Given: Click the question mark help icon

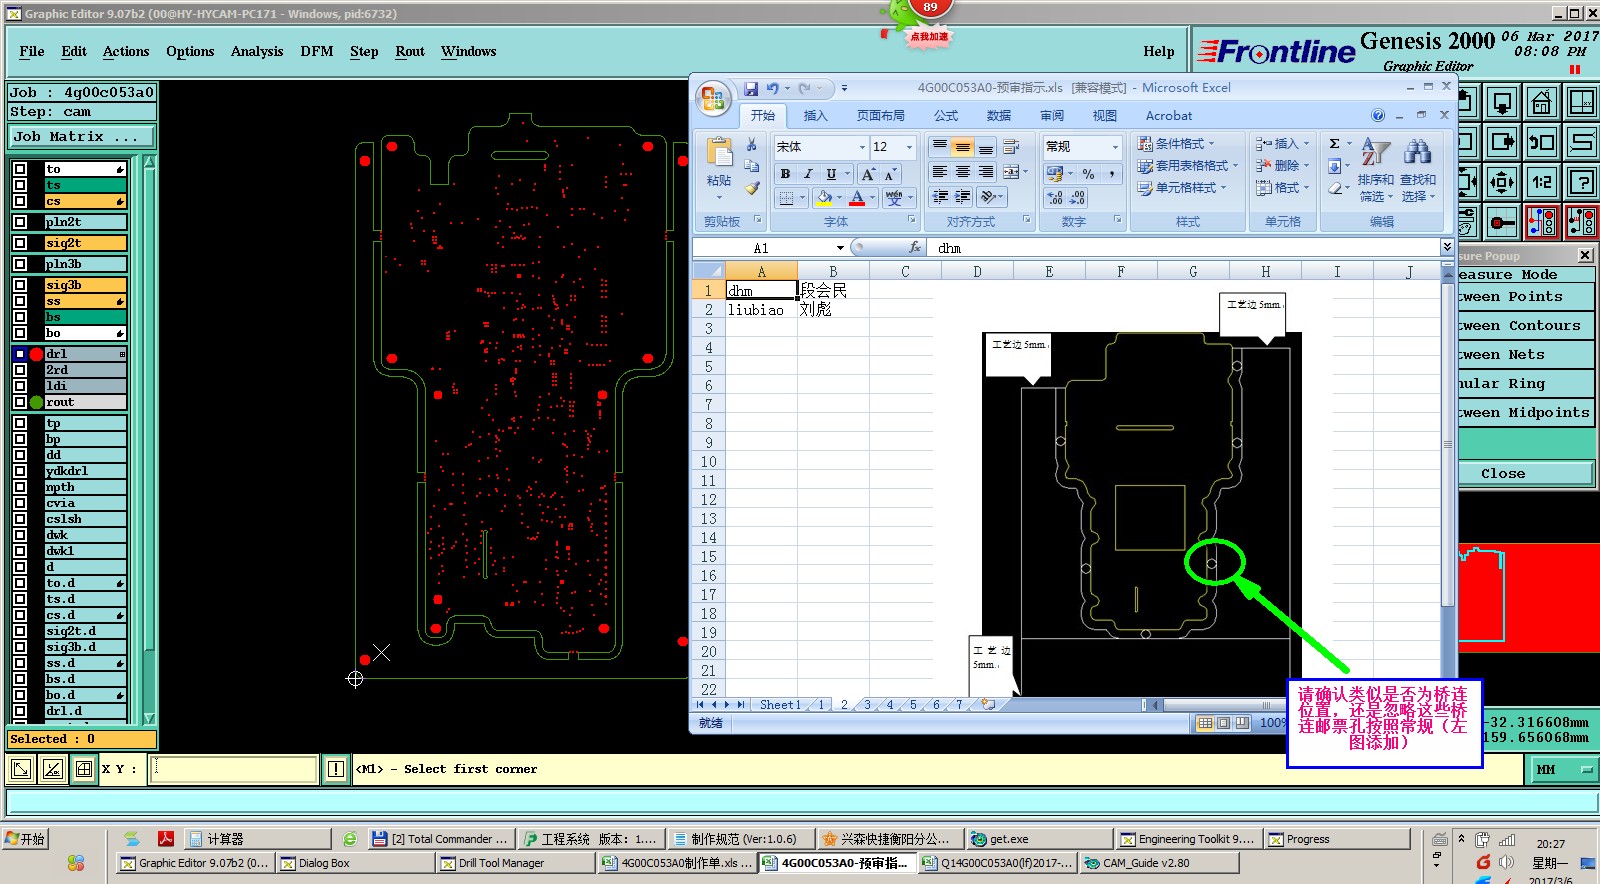Looking at the screenshot, I should 1581,182.
